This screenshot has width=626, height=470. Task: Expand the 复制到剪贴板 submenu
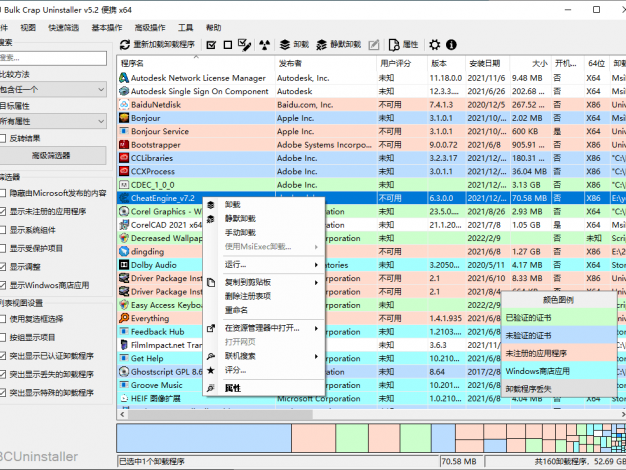[x=316, y=282]
